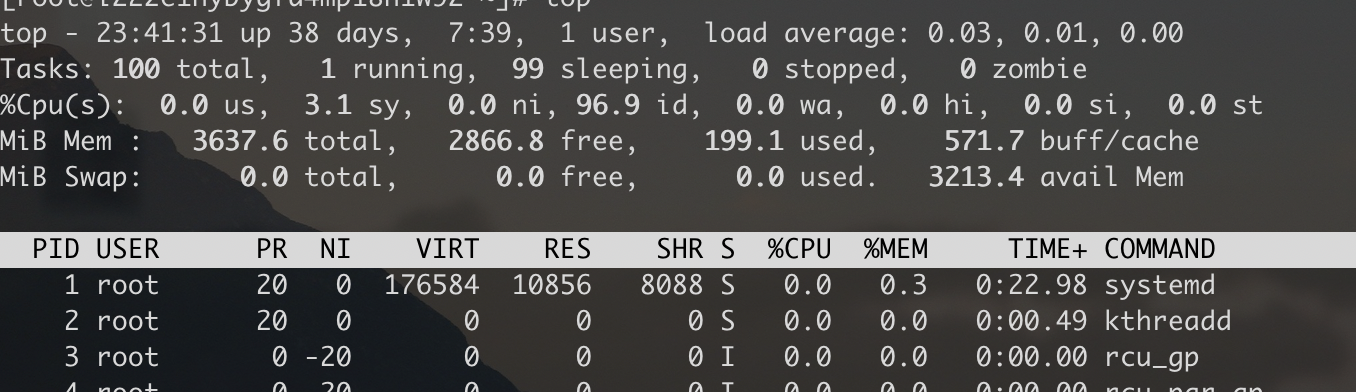Click systemd %MEM value 0.3
Screen dimensions: 1356x392
(904, 286)
